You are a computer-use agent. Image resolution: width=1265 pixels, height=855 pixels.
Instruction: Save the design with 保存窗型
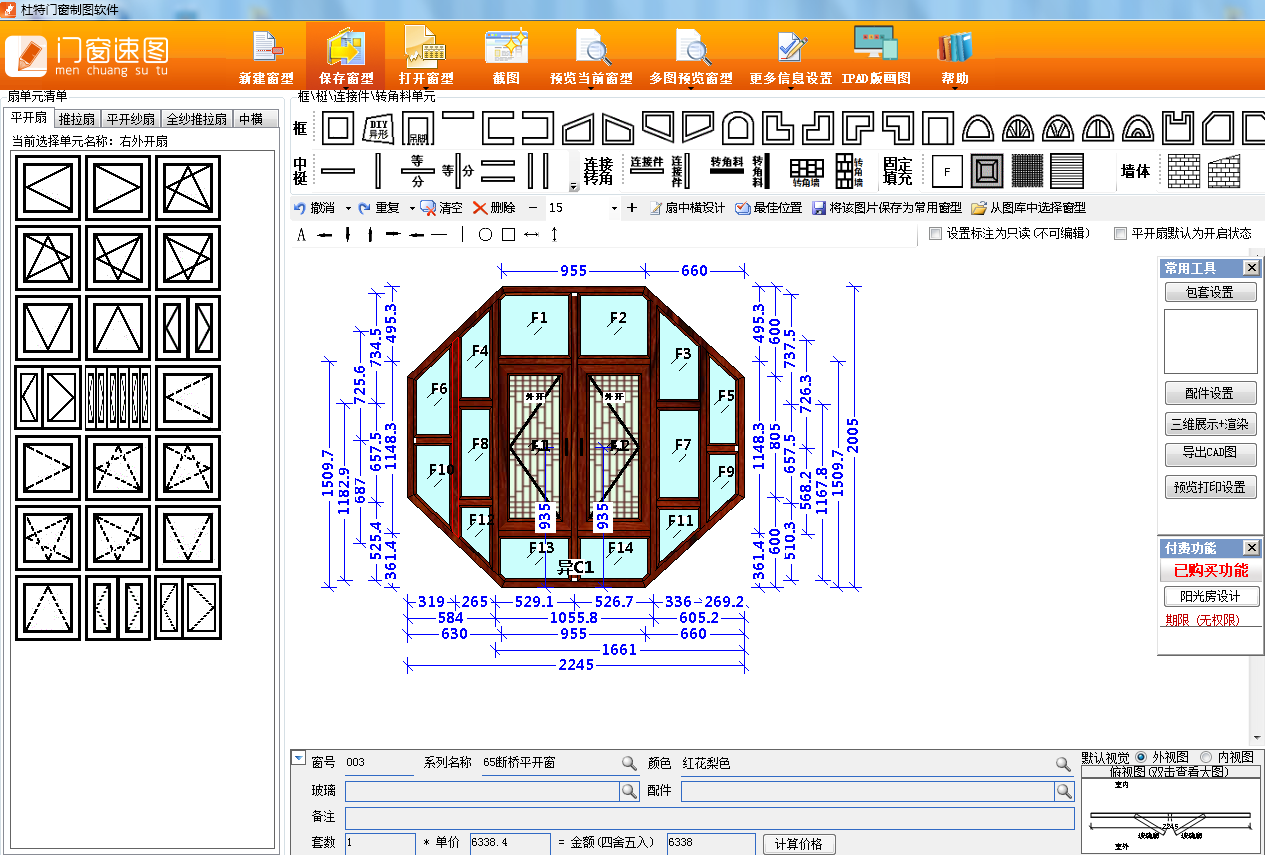click(x=346, y=57)
